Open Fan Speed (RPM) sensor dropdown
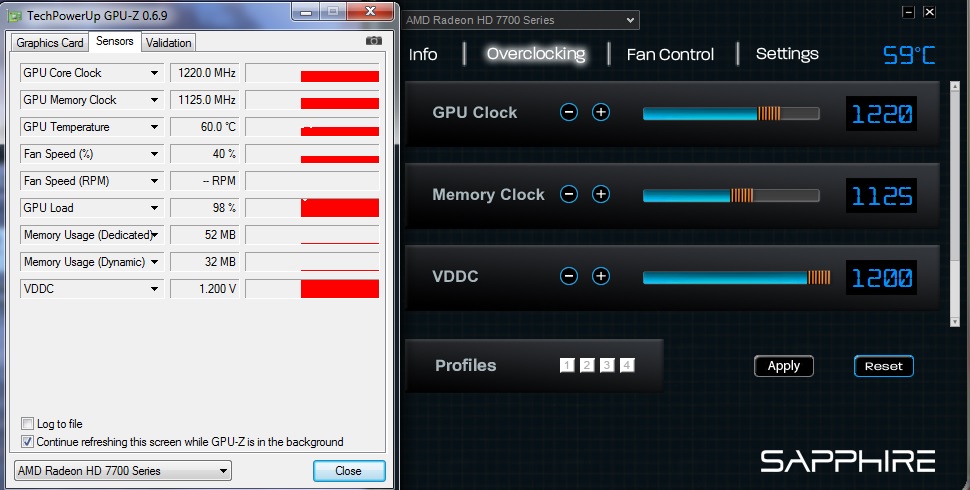 click(154, 181)
